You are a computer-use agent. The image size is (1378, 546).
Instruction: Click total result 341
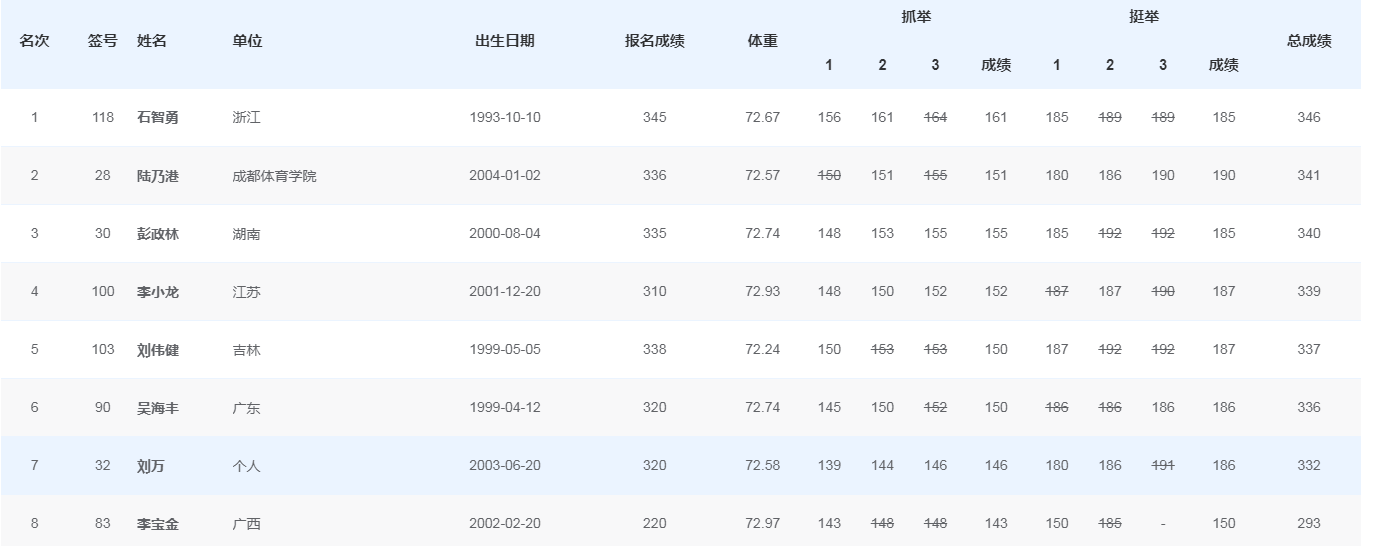pos(1309,175)
